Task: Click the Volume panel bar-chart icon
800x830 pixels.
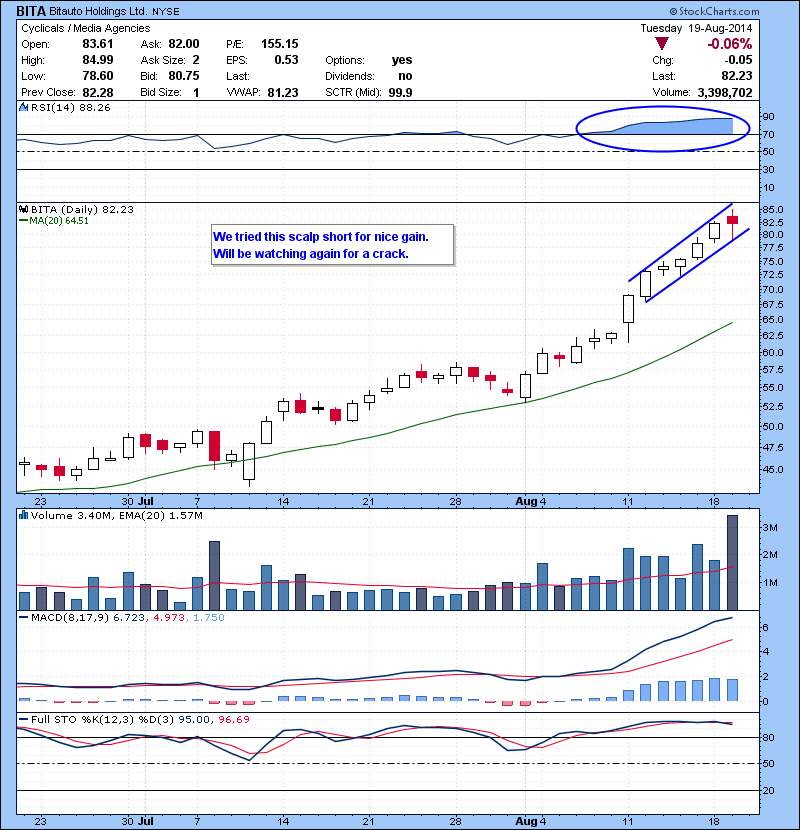Action: coord(23,515)
